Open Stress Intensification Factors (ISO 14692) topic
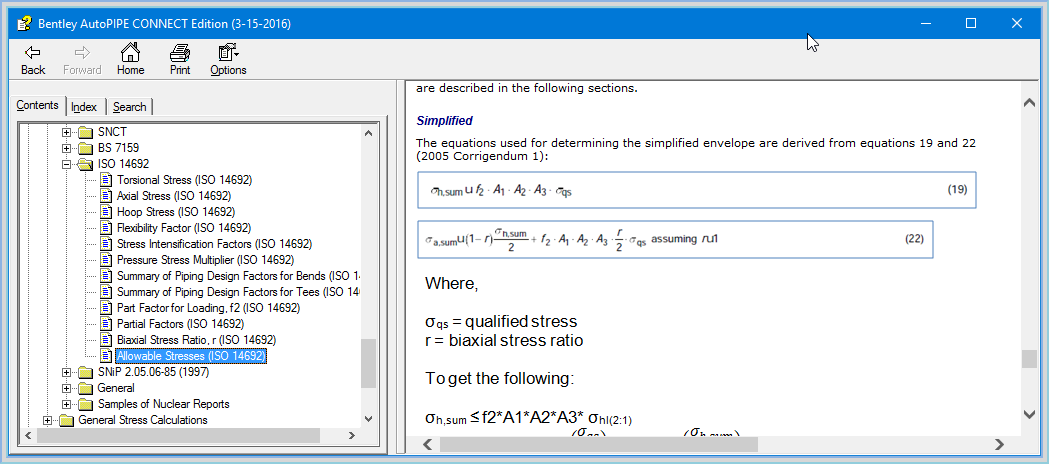 pyautogui.click(x=214, y=244)
